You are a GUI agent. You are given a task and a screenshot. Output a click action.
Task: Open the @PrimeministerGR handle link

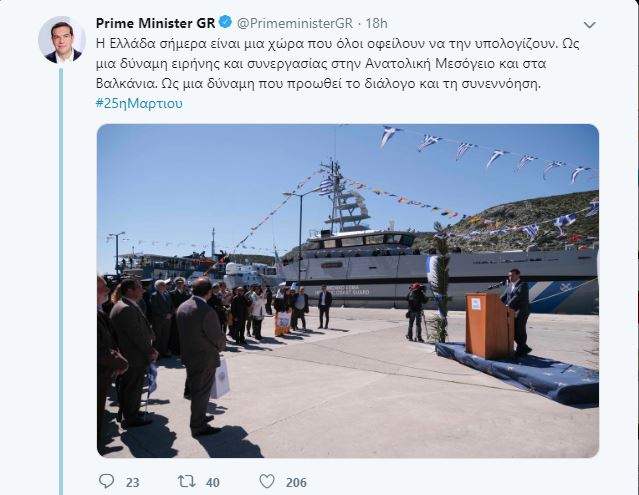point(295,23)
